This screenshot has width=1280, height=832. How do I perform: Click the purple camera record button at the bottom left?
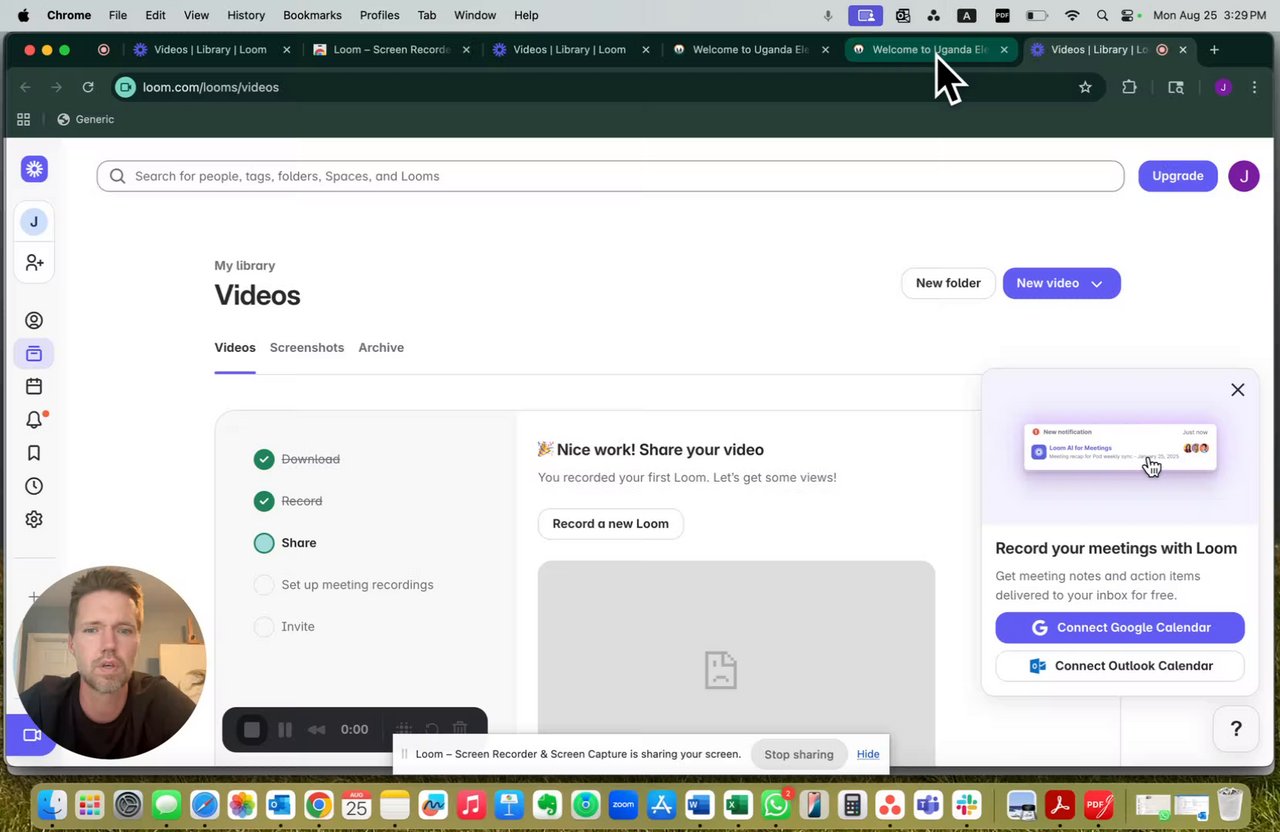click(30, 735)
